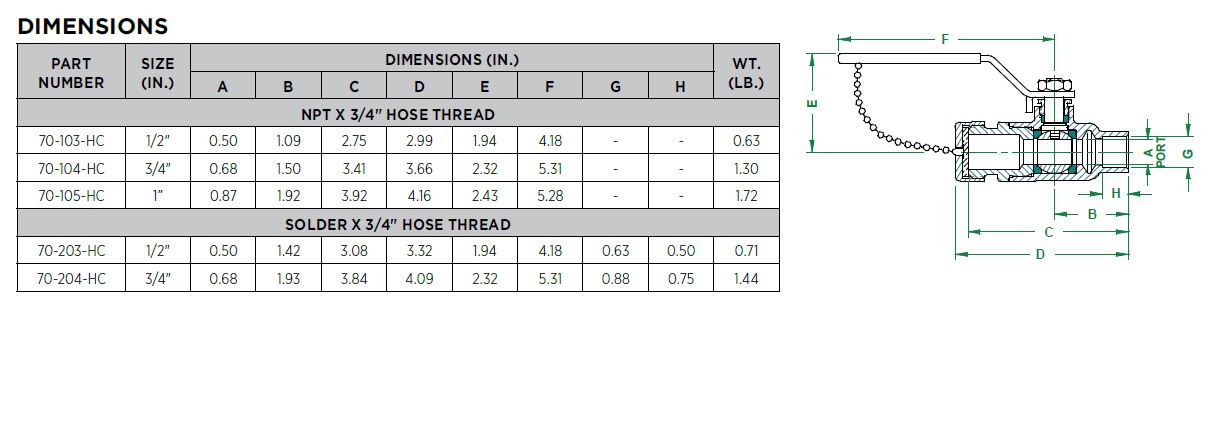Select part number 70-104-HC
This screenshot has width=1222, height=429.
click(x=71, y=169)
